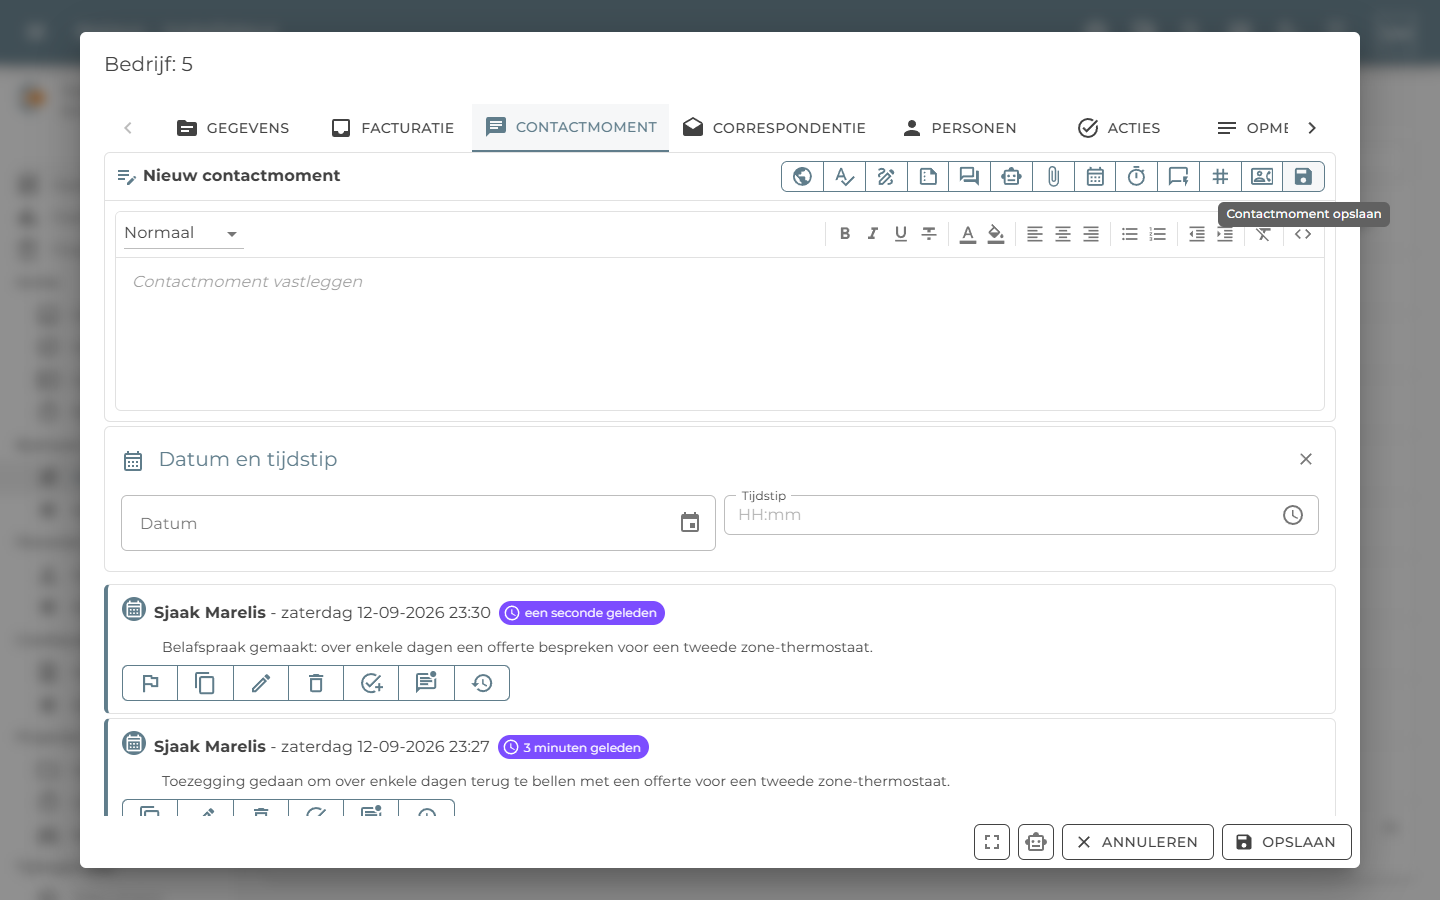Open the double speech bubble icon
The height and width of the screenshot is (900, 1440).
pos(969,177)
